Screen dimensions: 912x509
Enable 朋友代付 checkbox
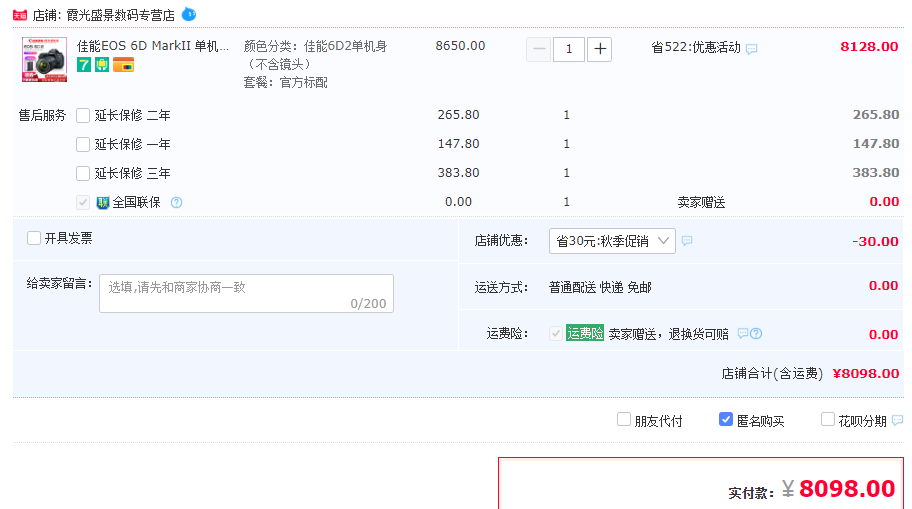(x=624, y=419)
